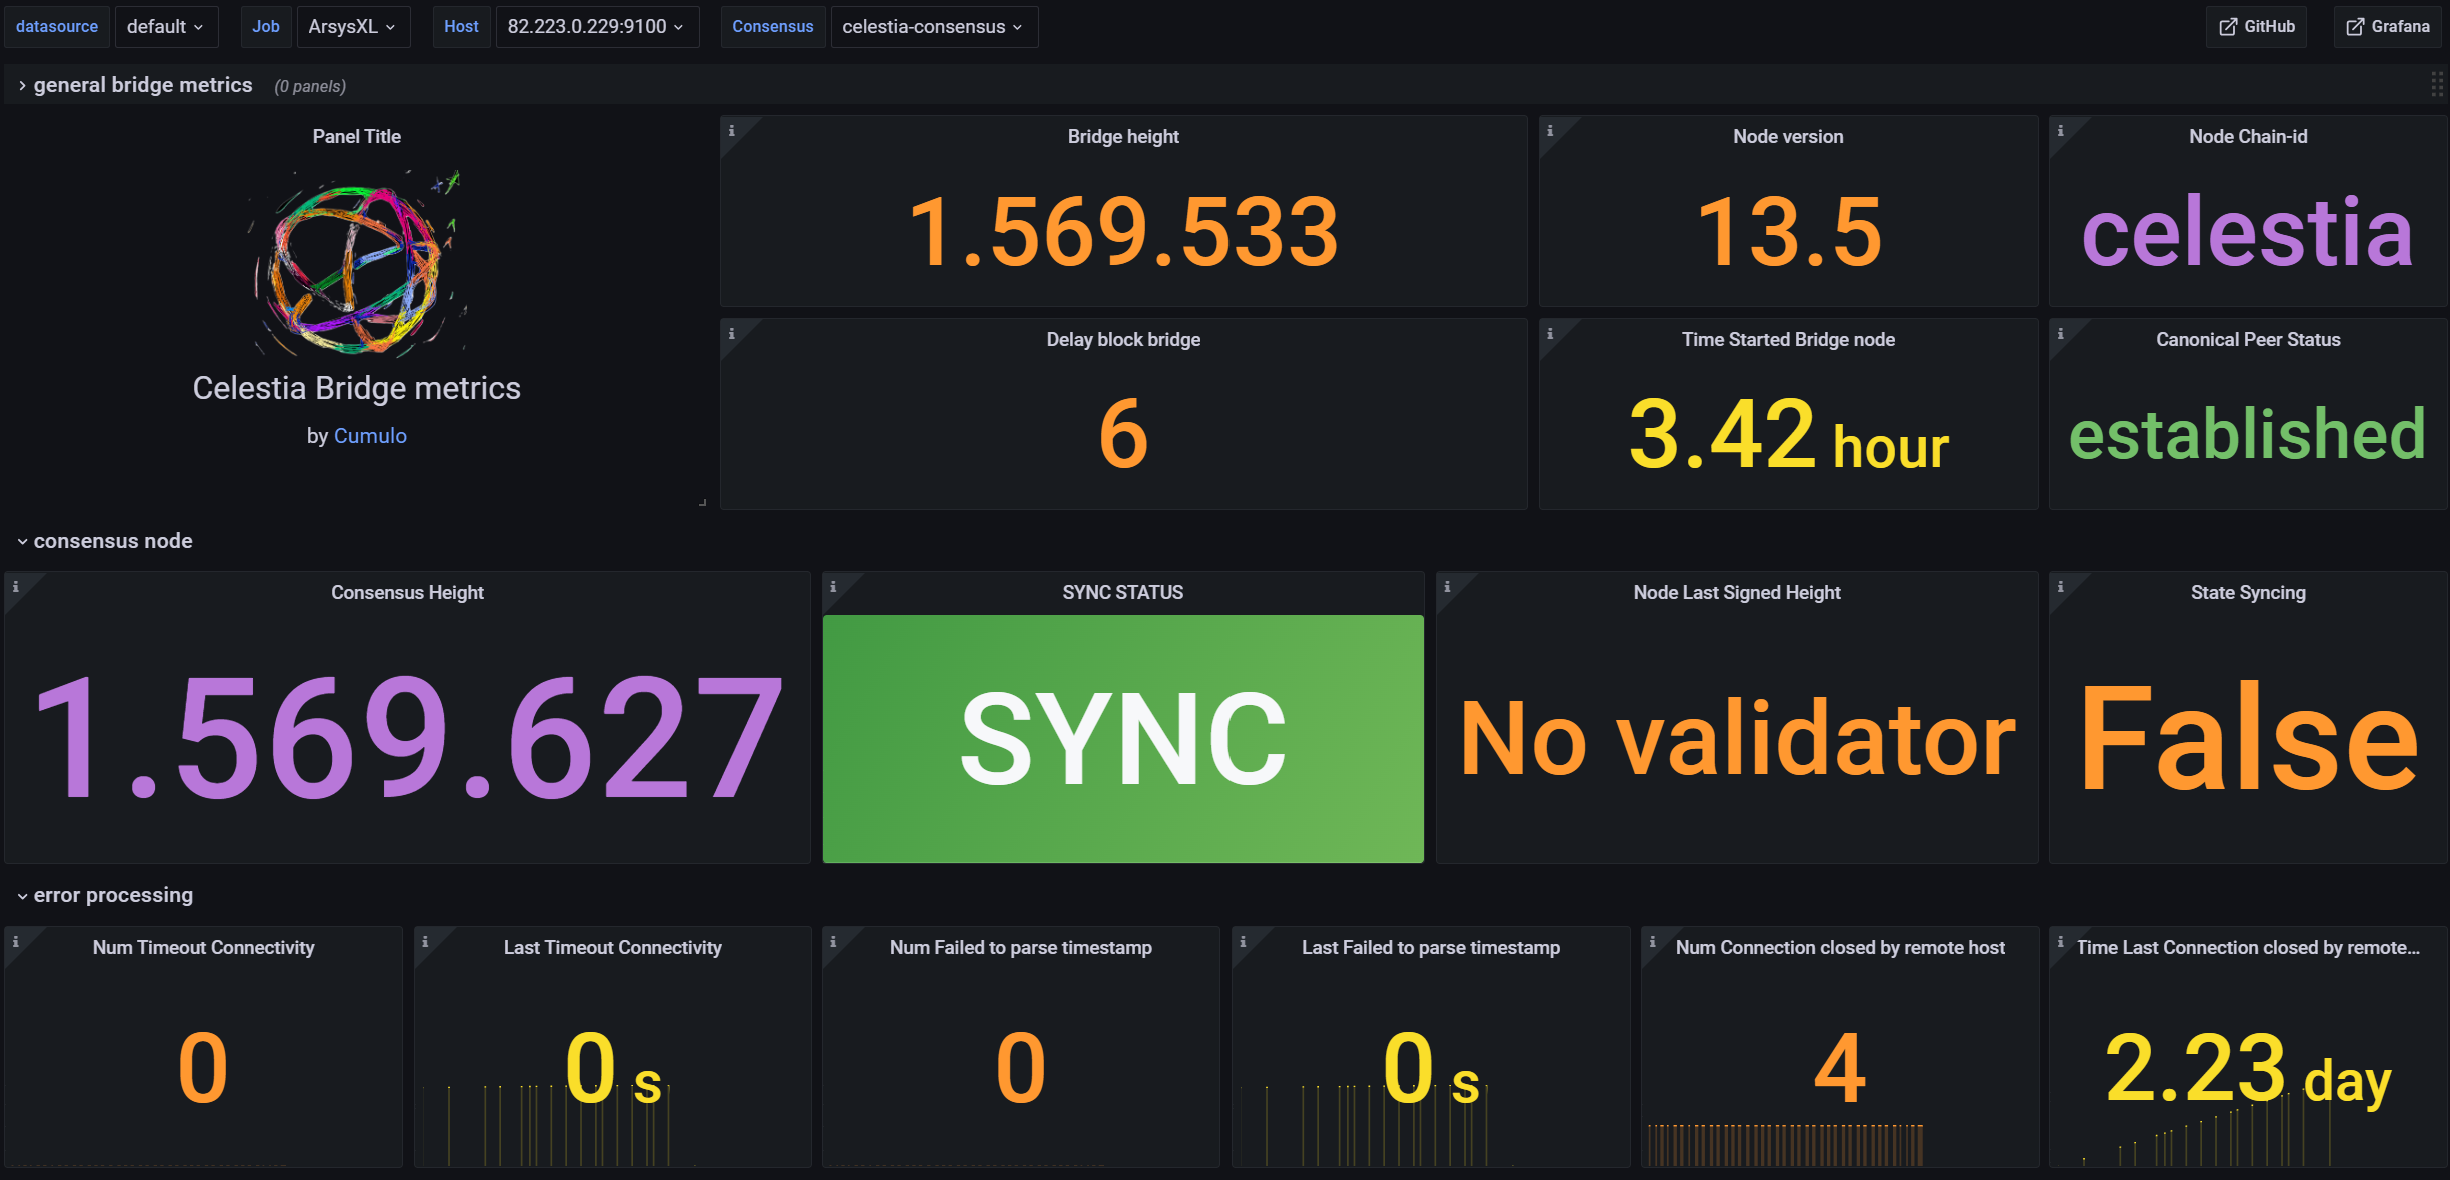Viewport: 2450px width, 1180px height.
Task: Click info icon on Delay block bridge panel
Action: coord(731,334)
